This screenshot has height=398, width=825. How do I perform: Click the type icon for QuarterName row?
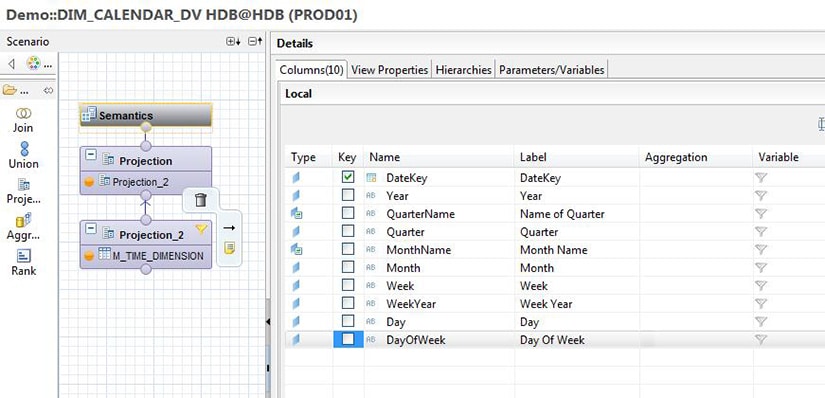296,214
